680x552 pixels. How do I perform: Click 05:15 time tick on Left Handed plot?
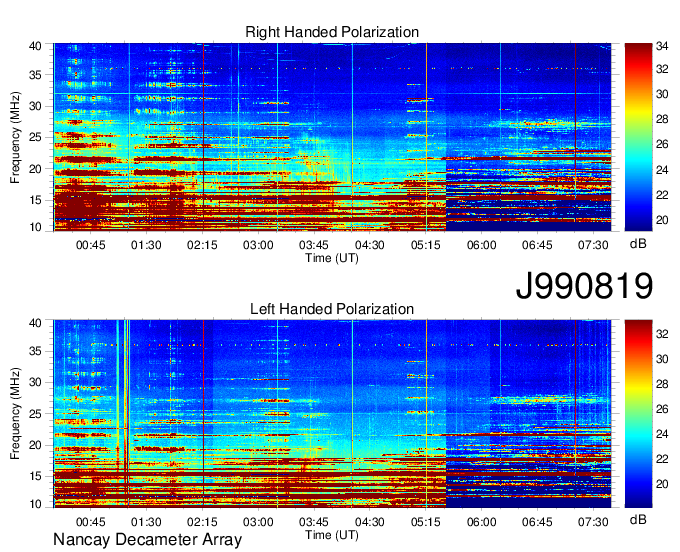pos(425,522)
